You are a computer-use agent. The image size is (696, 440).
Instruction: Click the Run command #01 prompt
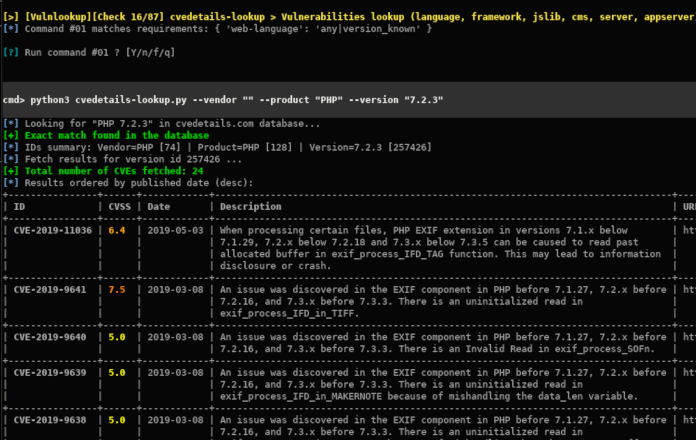(99, 52)
